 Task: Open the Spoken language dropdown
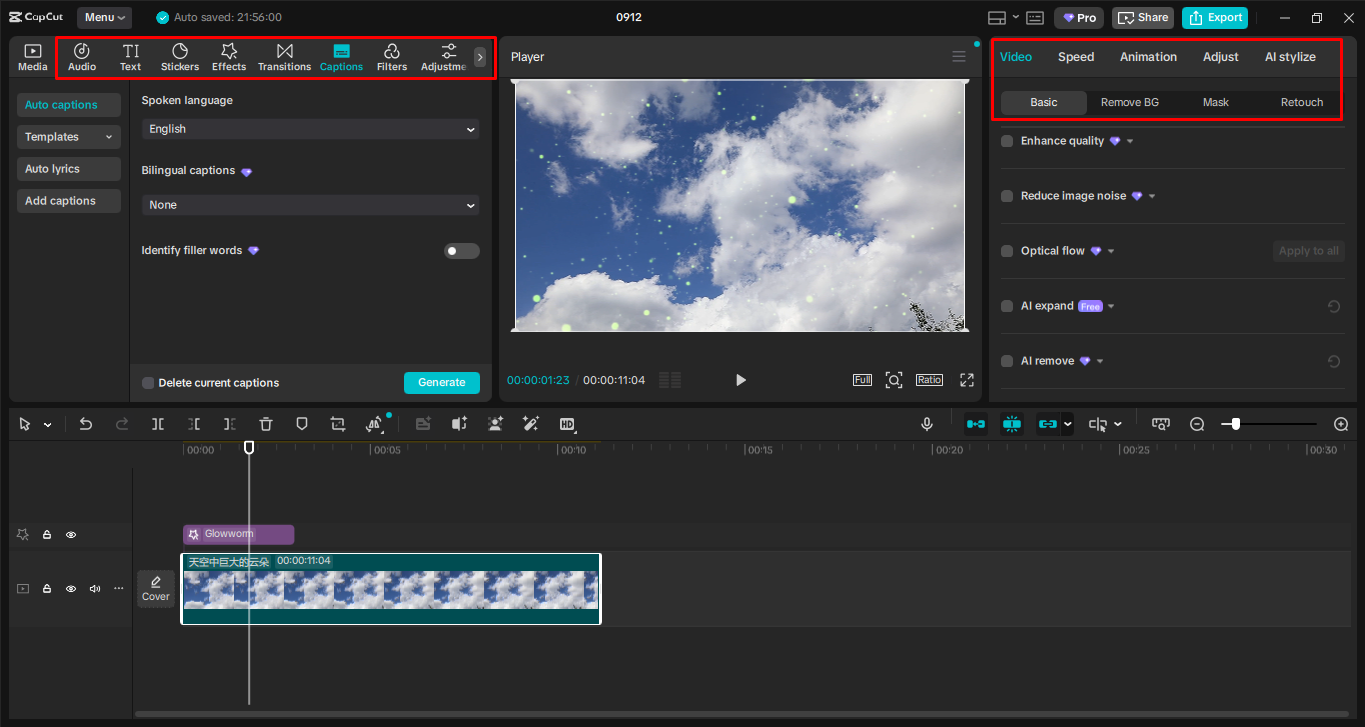pyautogui.click(x=310, y=129)
